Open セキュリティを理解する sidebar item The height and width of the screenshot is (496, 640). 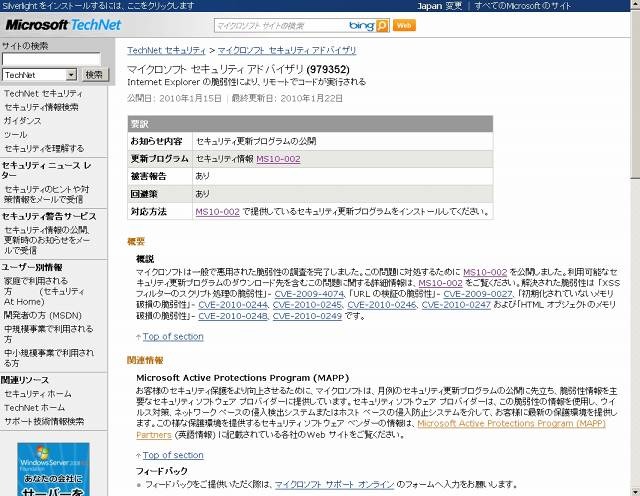pyautogui.click(x=44, y=148)
